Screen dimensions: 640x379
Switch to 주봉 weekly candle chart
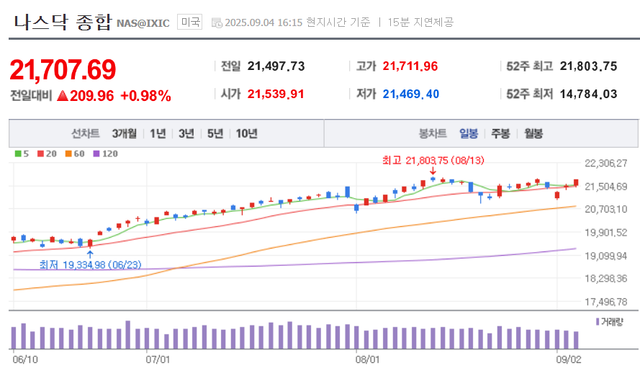500,133
